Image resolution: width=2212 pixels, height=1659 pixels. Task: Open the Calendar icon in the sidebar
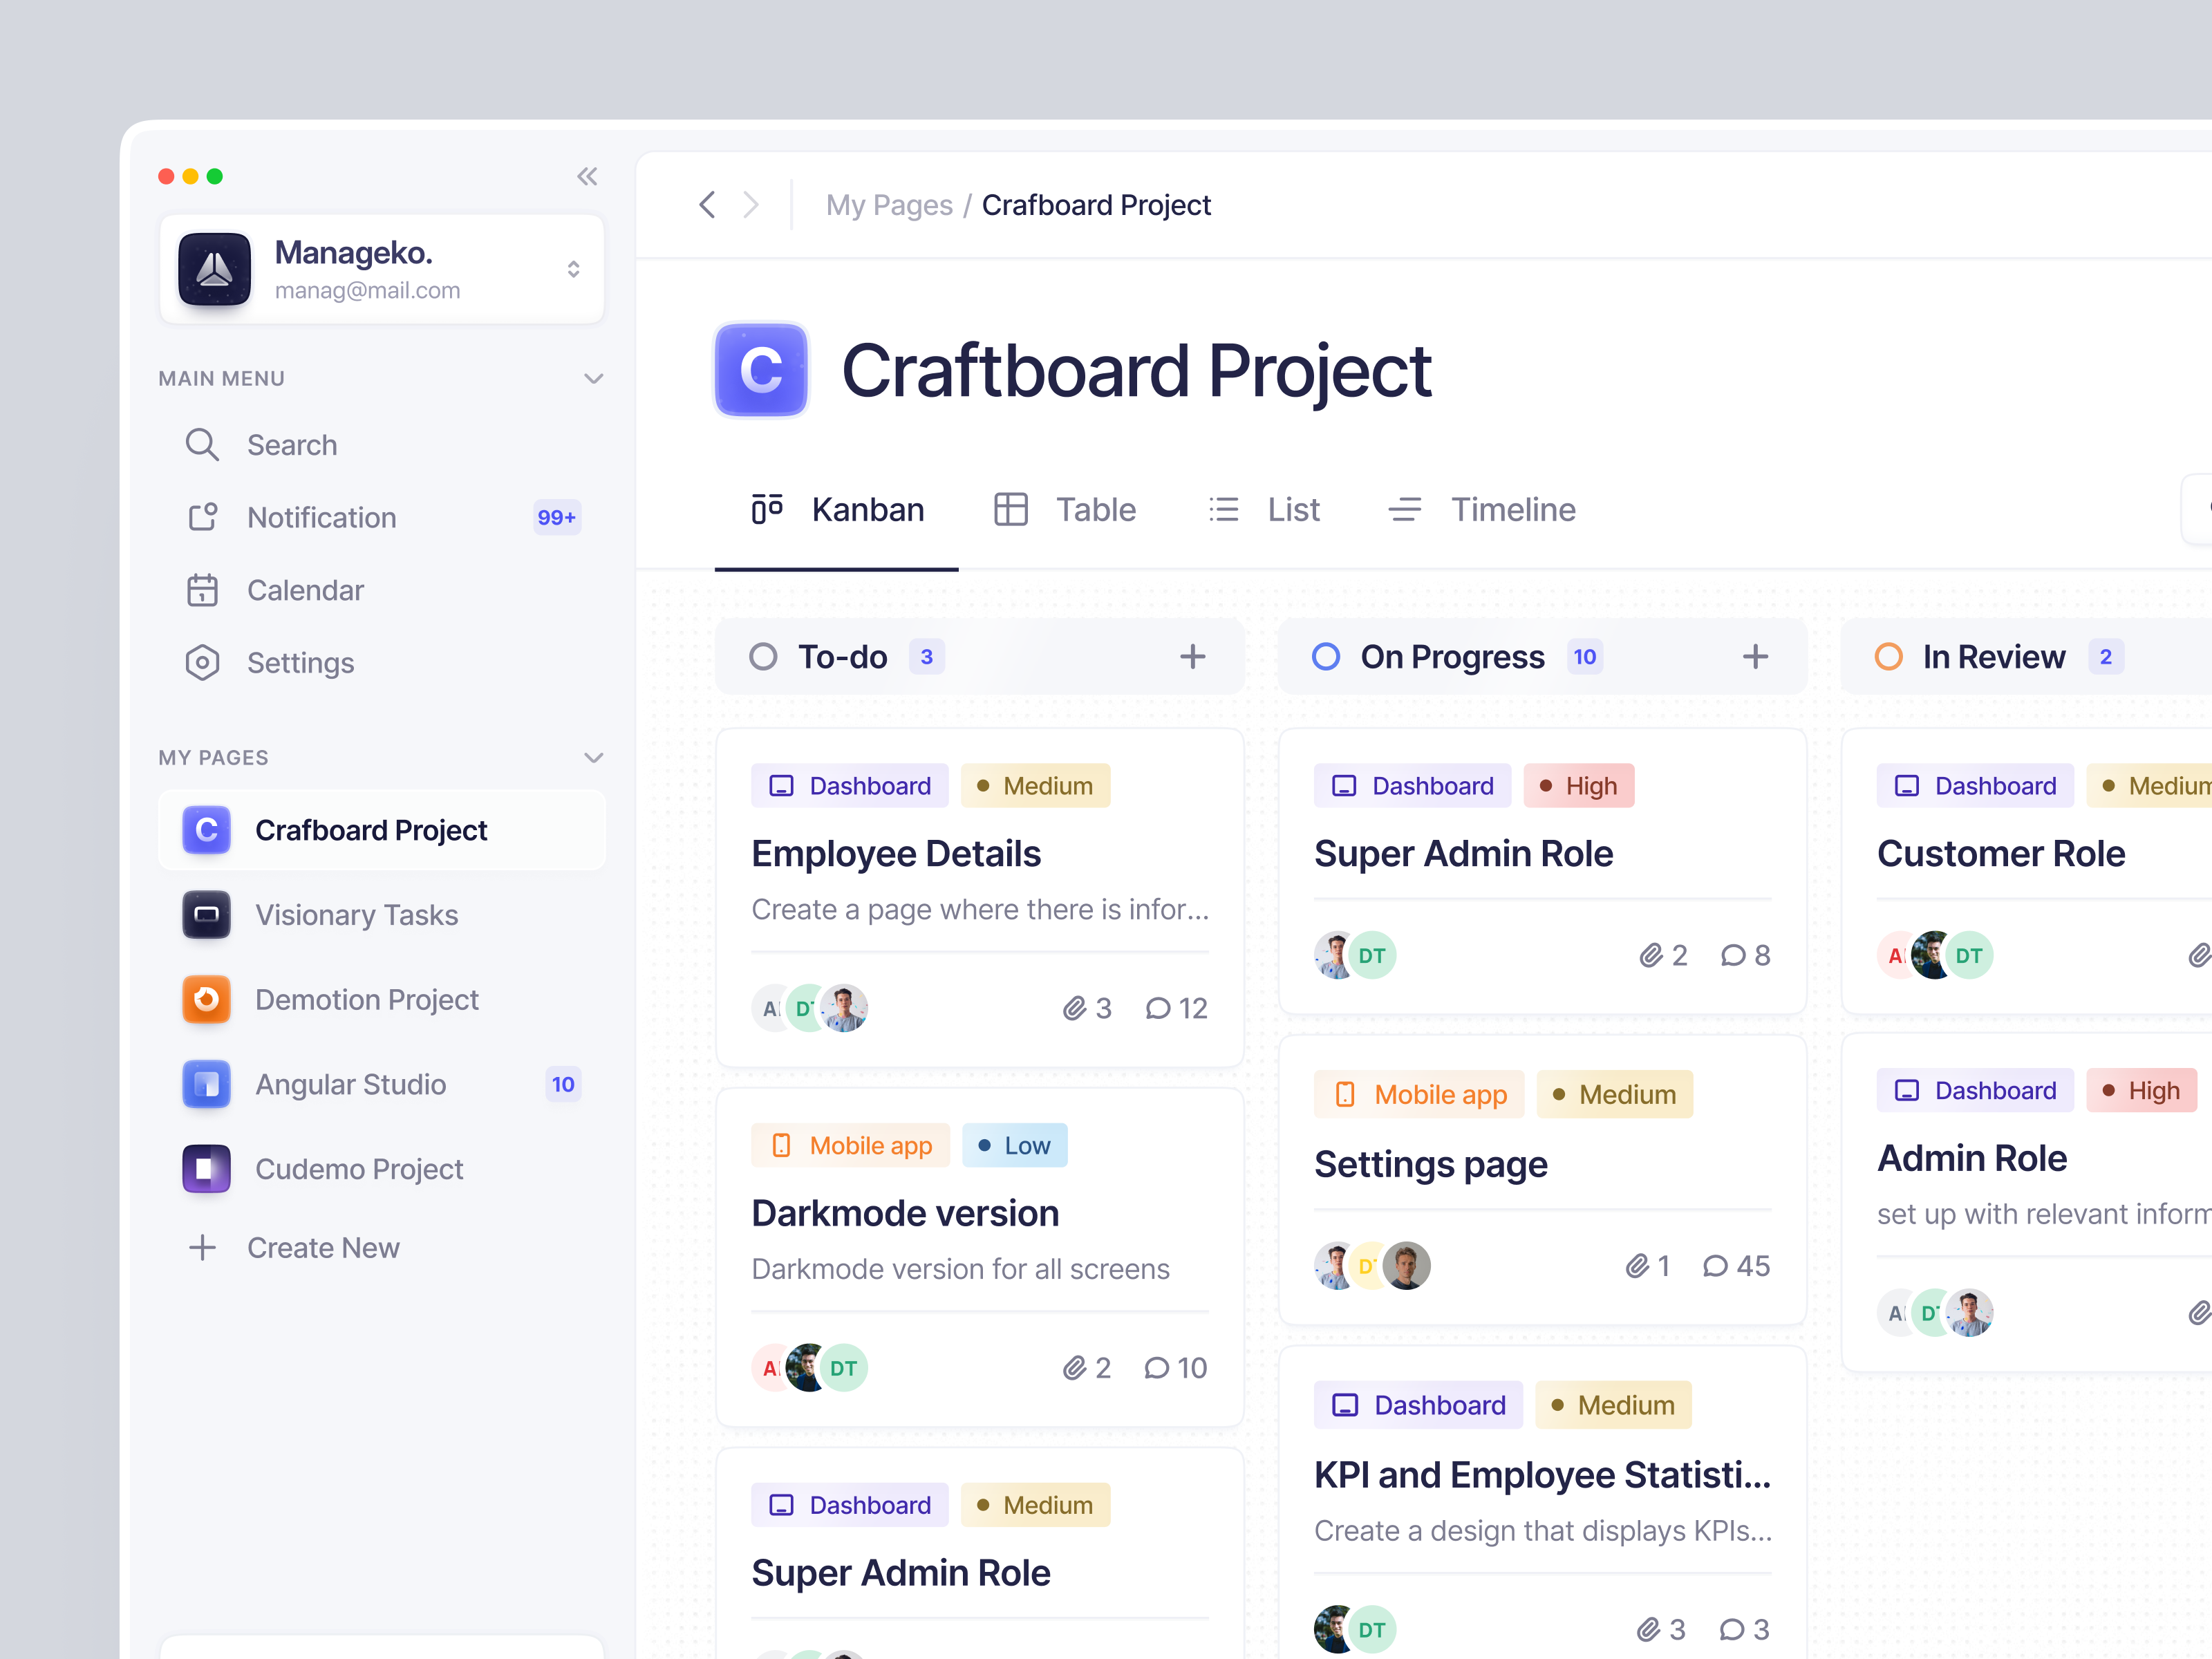(203, 590)
